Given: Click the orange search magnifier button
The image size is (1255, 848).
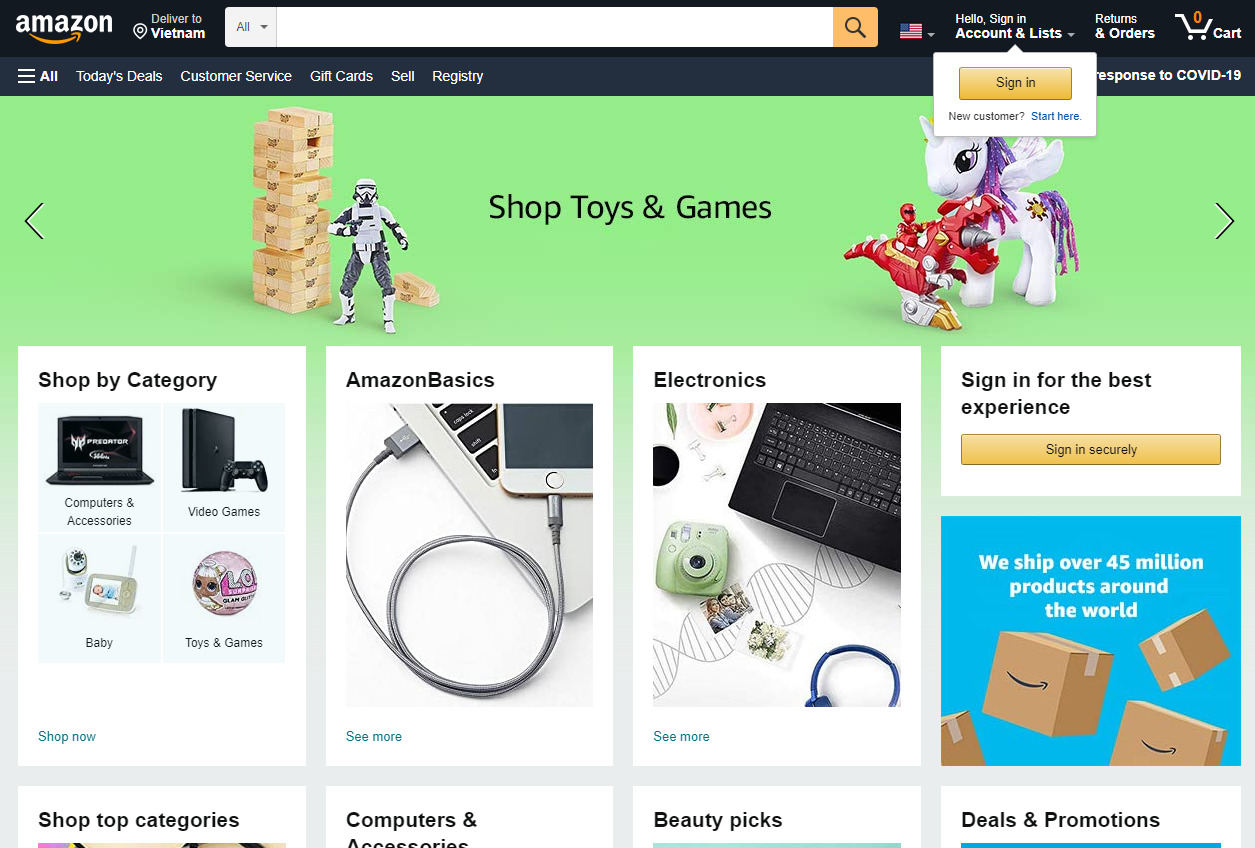Looking at the screenshot, I should [855, 27].
